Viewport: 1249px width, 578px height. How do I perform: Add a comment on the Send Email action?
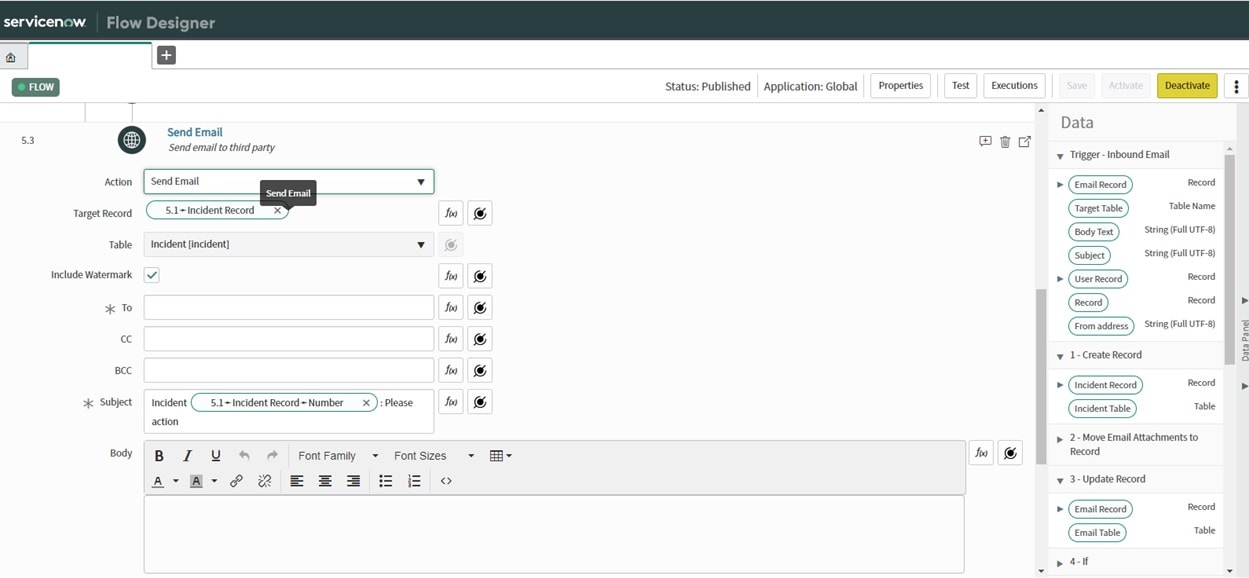click(985, 141)
